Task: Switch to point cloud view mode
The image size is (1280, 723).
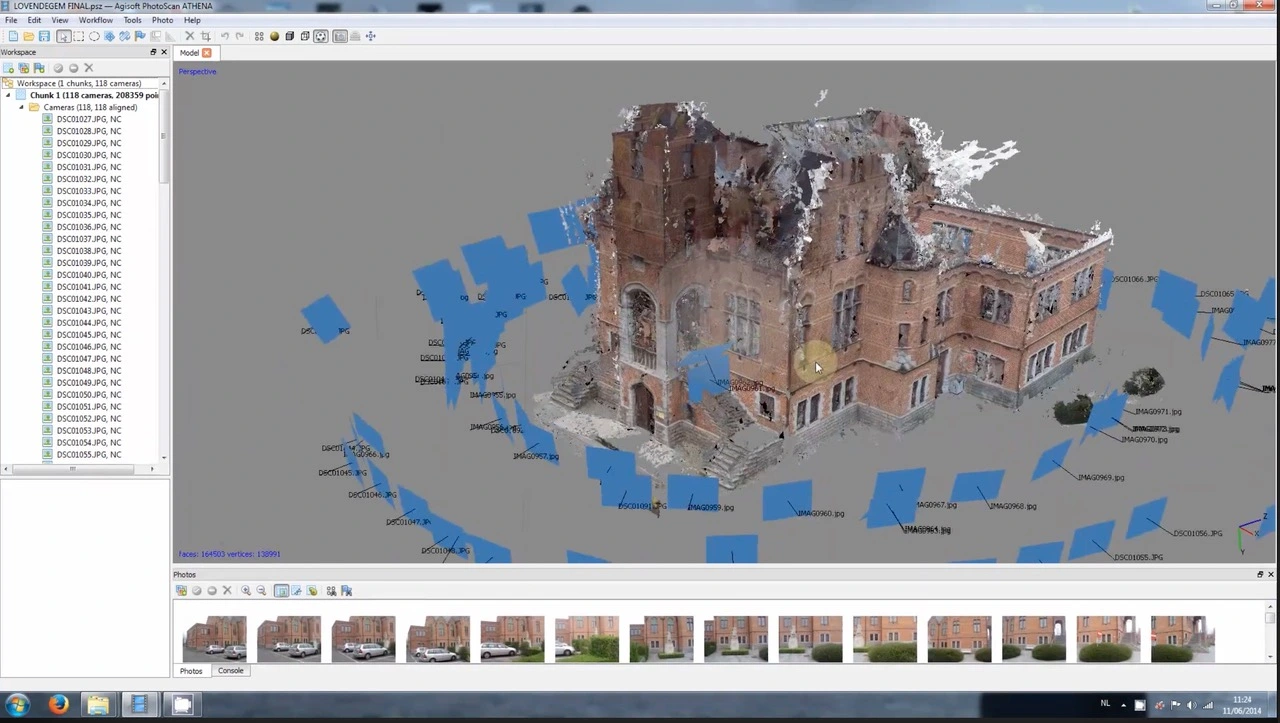Action: [259, 36]
